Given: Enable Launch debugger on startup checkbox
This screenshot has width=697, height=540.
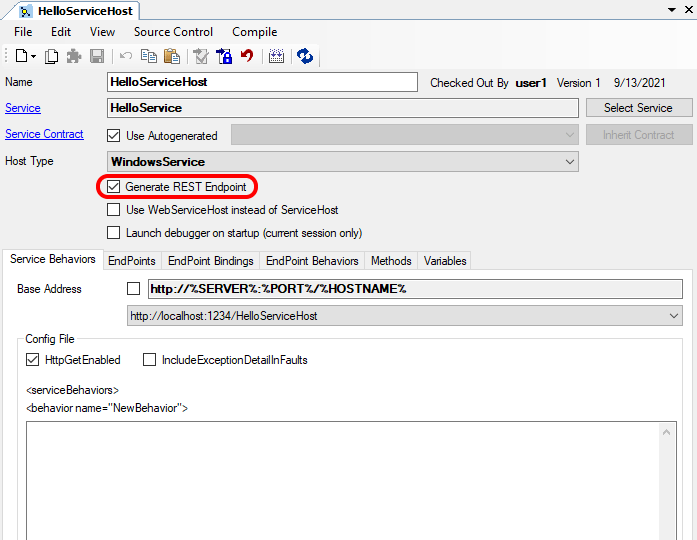Looking at the screenshot, I should click(113, 233).
